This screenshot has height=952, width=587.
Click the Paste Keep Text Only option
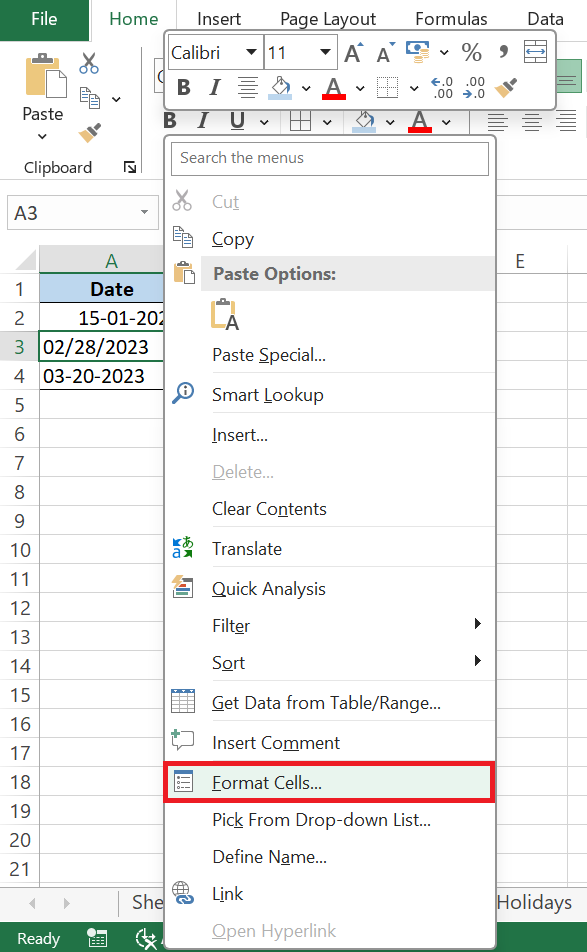tap(224, 314)
